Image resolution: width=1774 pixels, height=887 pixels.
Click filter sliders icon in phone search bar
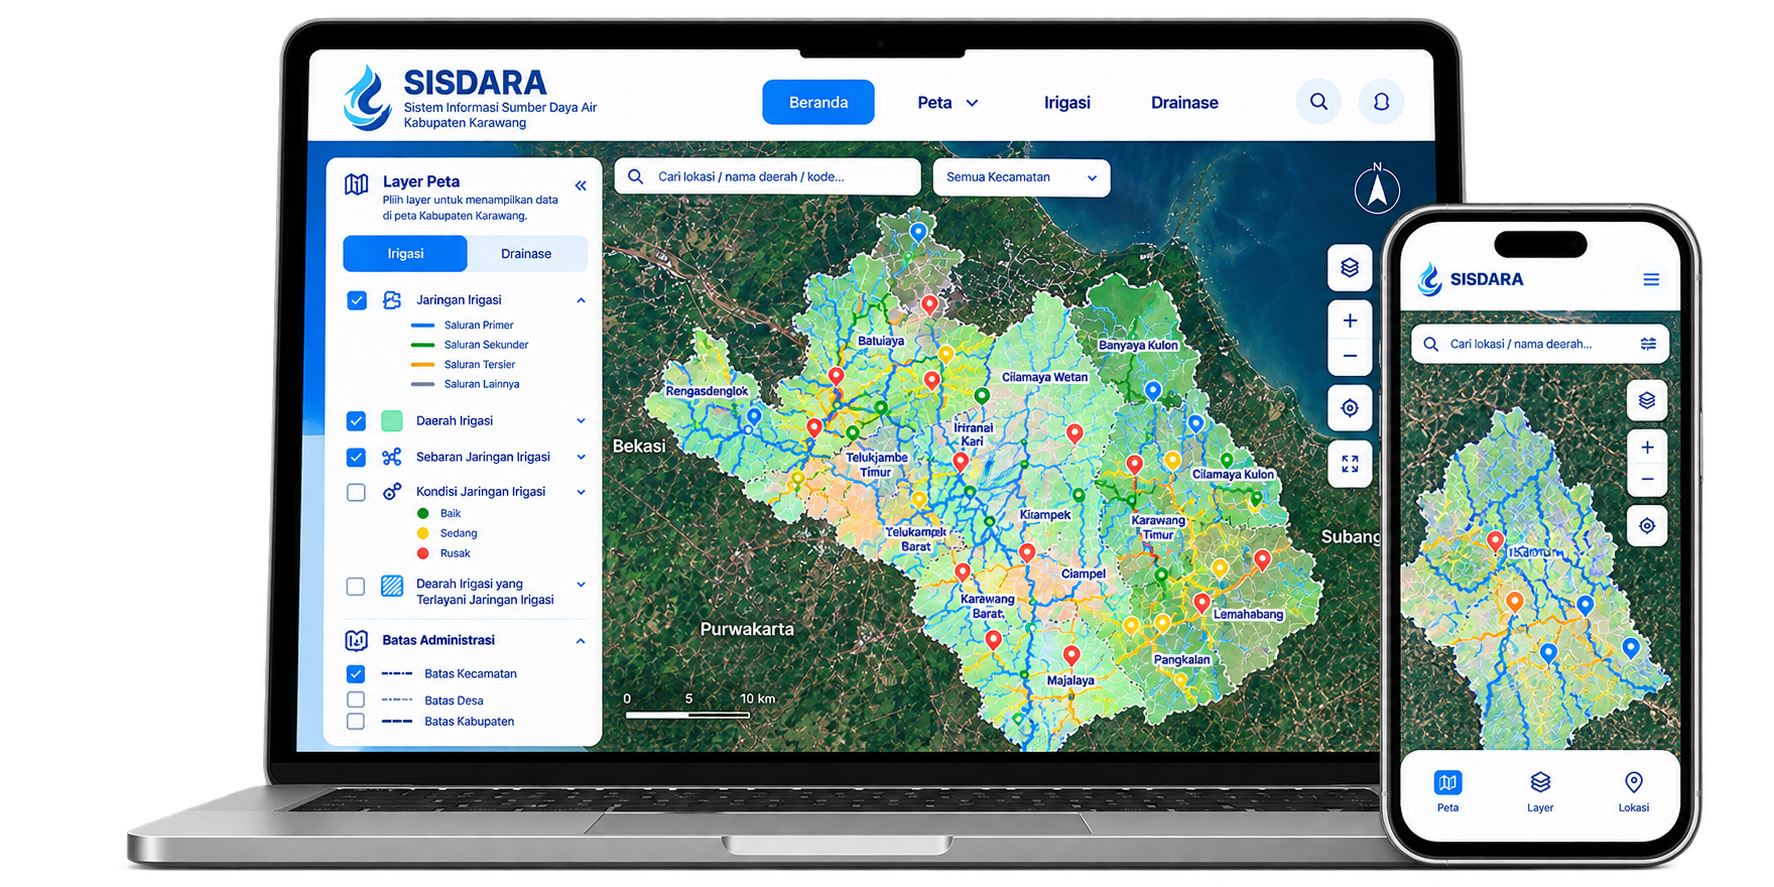point(1648,344)
